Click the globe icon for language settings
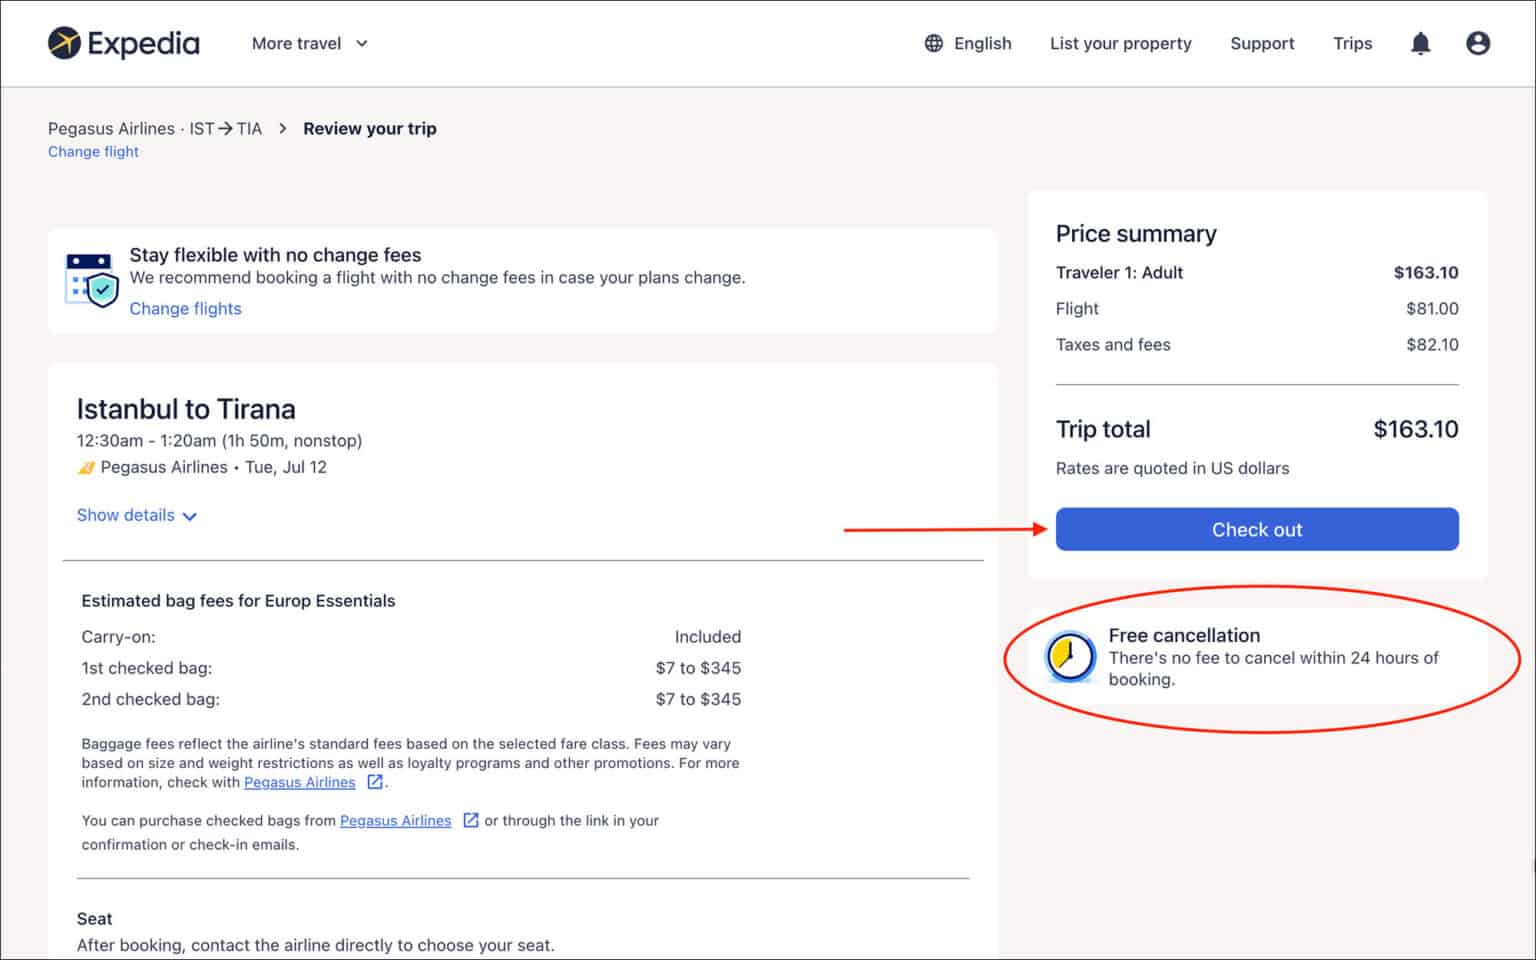This screenshot has height=960, width=1536. pos(933,43)
